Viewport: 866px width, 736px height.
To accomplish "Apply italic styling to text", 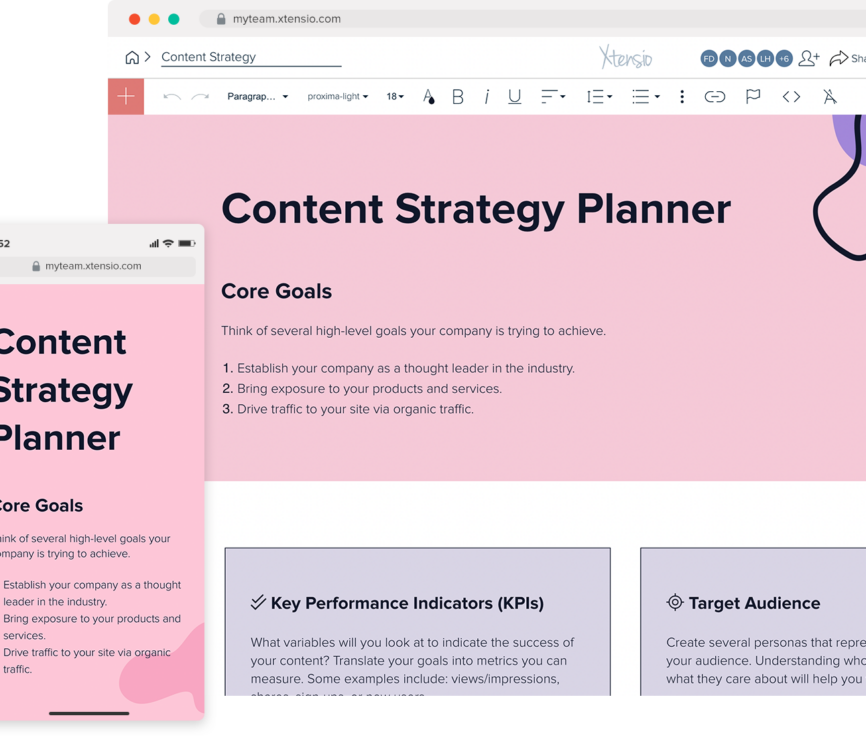I will pyautogui.click(x=486, y=96).
